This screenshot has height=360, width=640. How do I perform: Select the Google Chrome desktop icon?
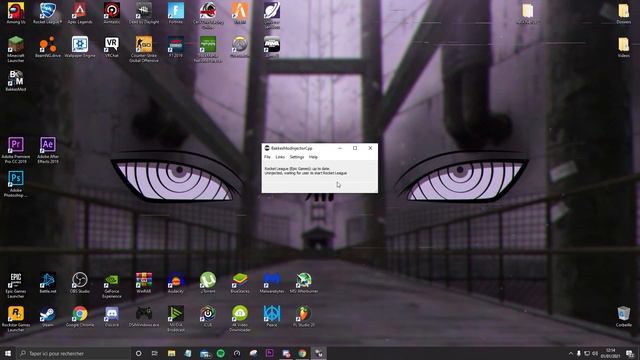pyautogui.click(x=80, y=316)
